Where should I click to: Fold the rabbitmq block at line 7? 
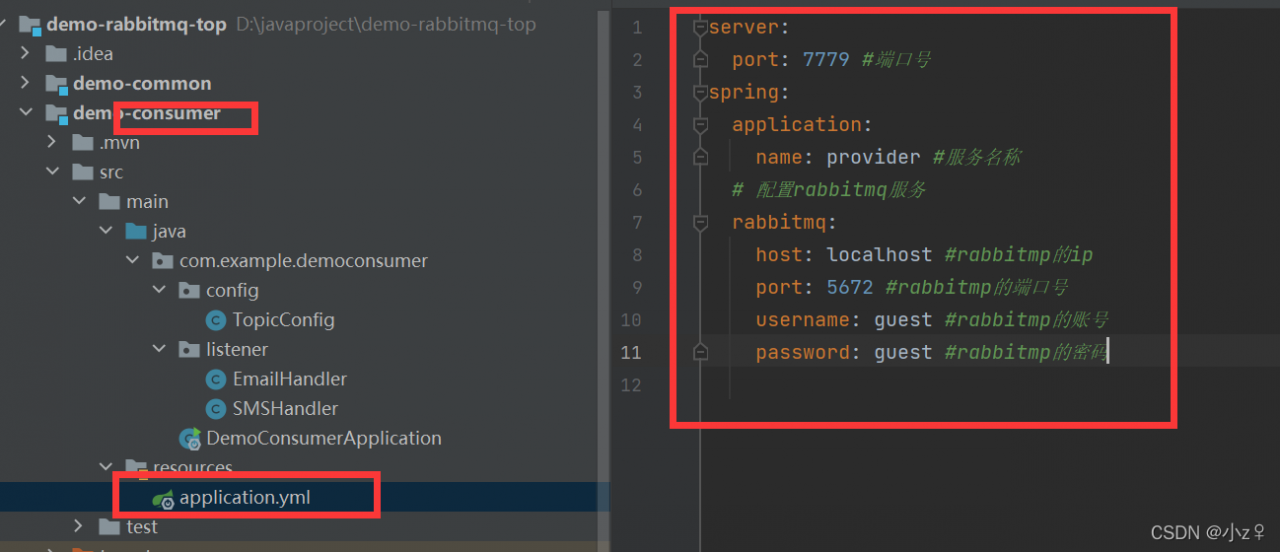(700, 222)
